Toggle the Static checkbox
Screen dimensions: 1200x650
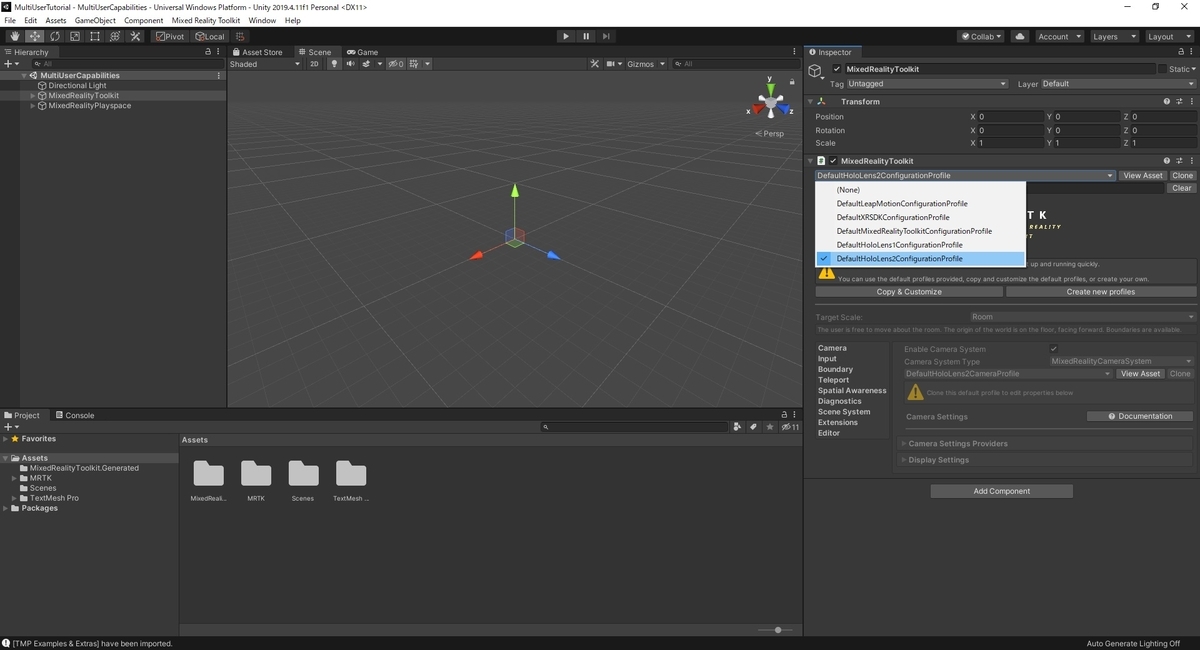coord(1162,69)
